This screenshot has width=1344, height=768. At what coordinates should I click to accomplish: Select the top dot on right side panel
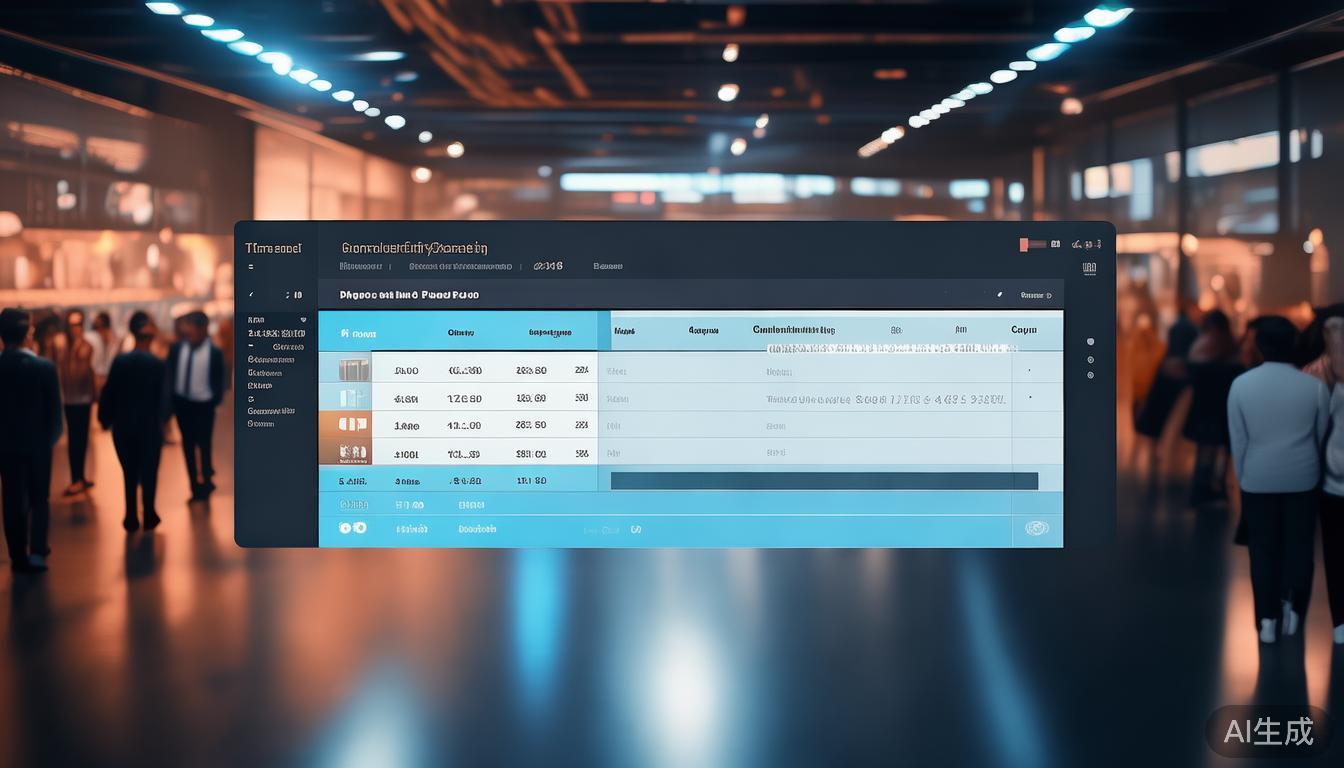pos(1090,342)
